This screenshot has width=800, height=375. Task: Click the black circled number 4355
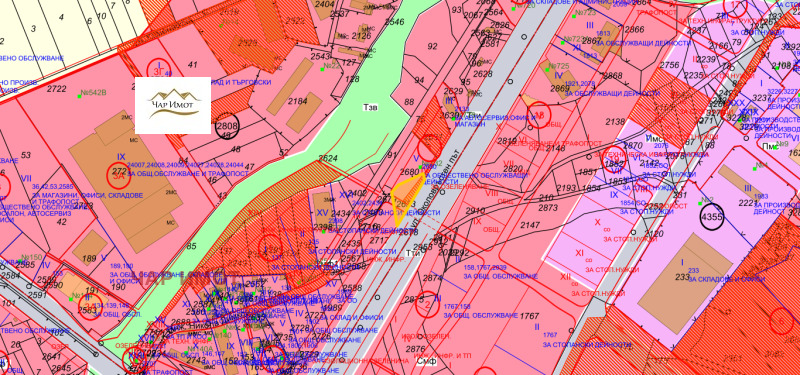pos(712,216)
